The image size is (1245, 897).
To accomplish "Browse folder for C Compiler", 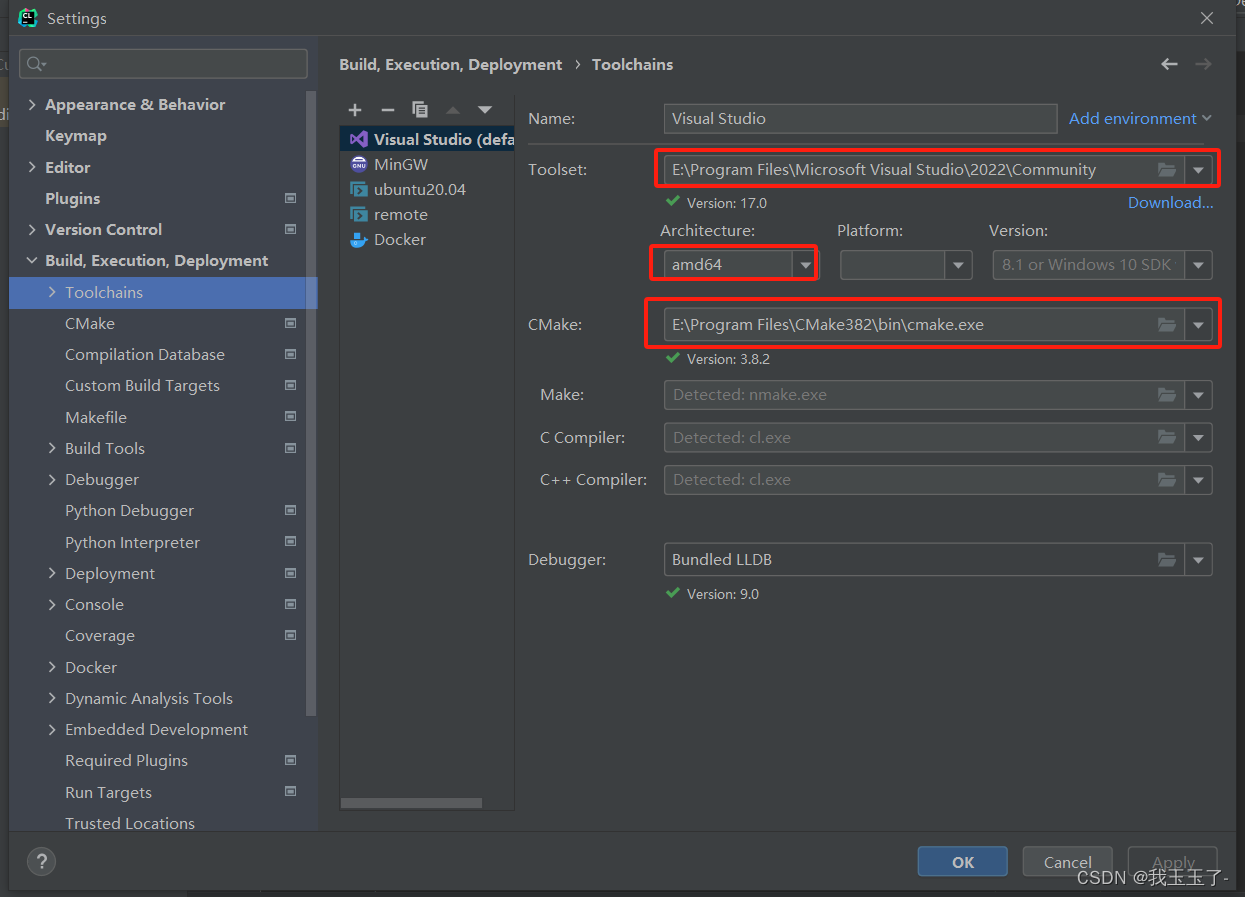I will [1167, 437].
